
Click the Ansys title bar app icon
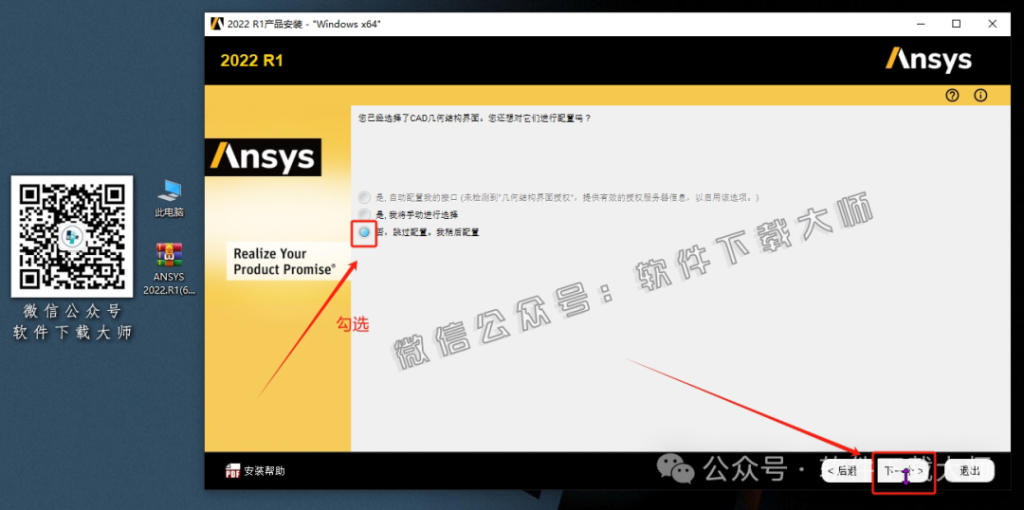click(x=217, y=24)
